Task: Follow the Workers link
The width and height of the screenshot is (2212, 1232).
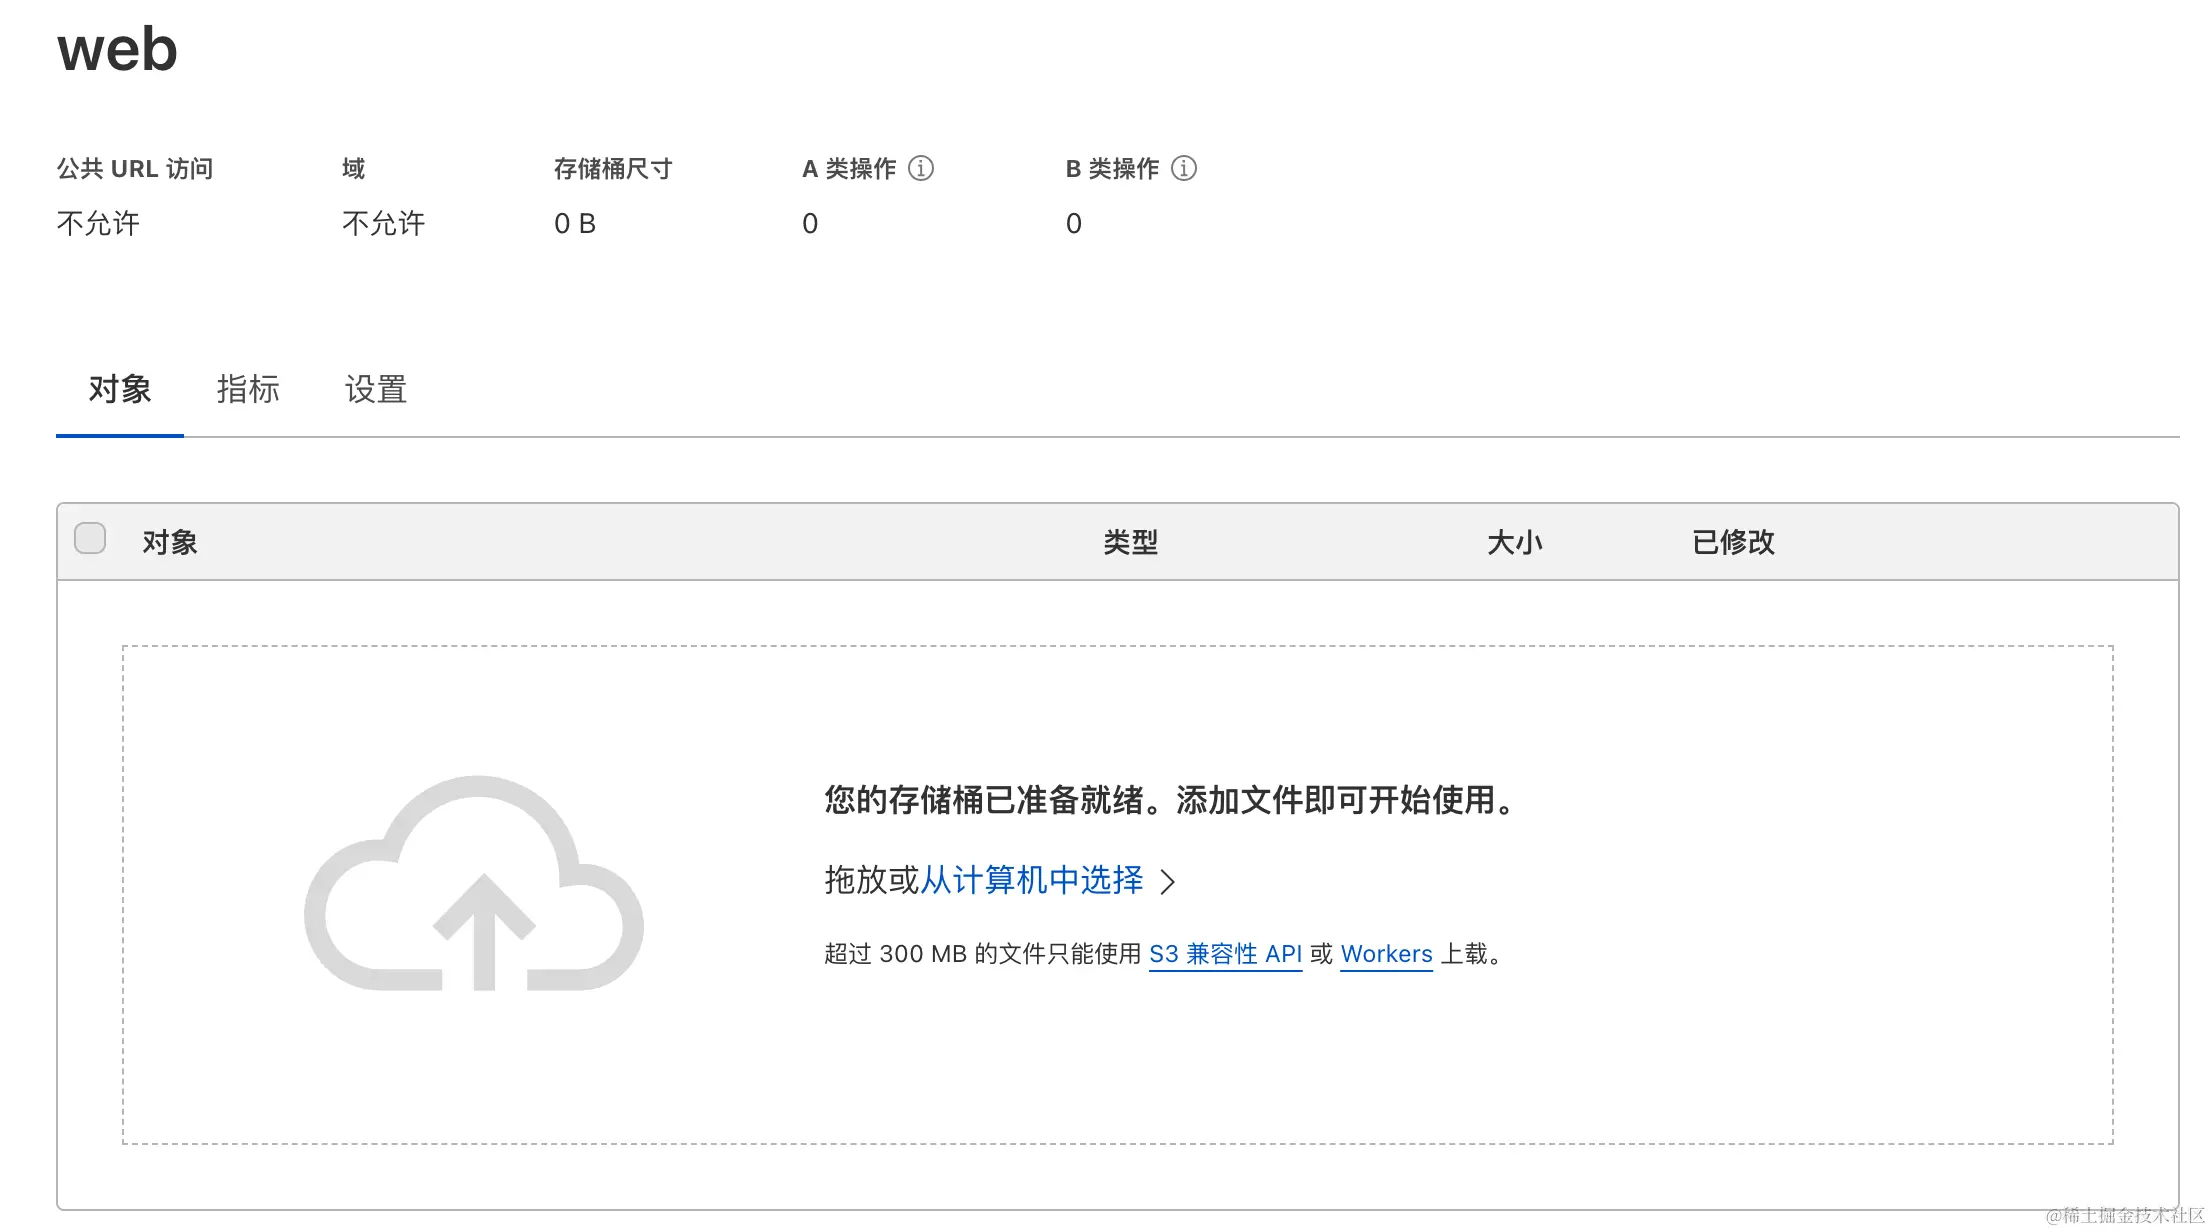Action: [1386, 954]
